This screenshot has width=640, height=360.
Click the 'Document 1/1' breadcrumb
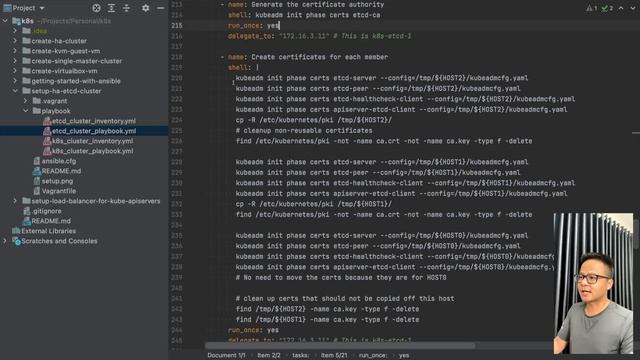point(226,356)
